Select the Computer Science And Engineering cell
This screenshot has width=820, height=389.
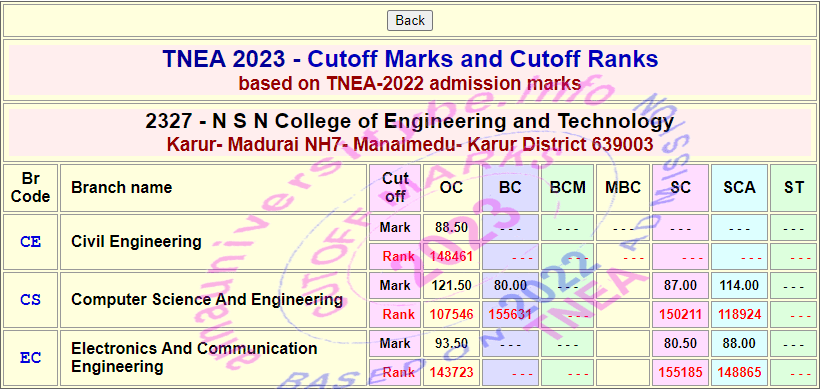(213, 300)
